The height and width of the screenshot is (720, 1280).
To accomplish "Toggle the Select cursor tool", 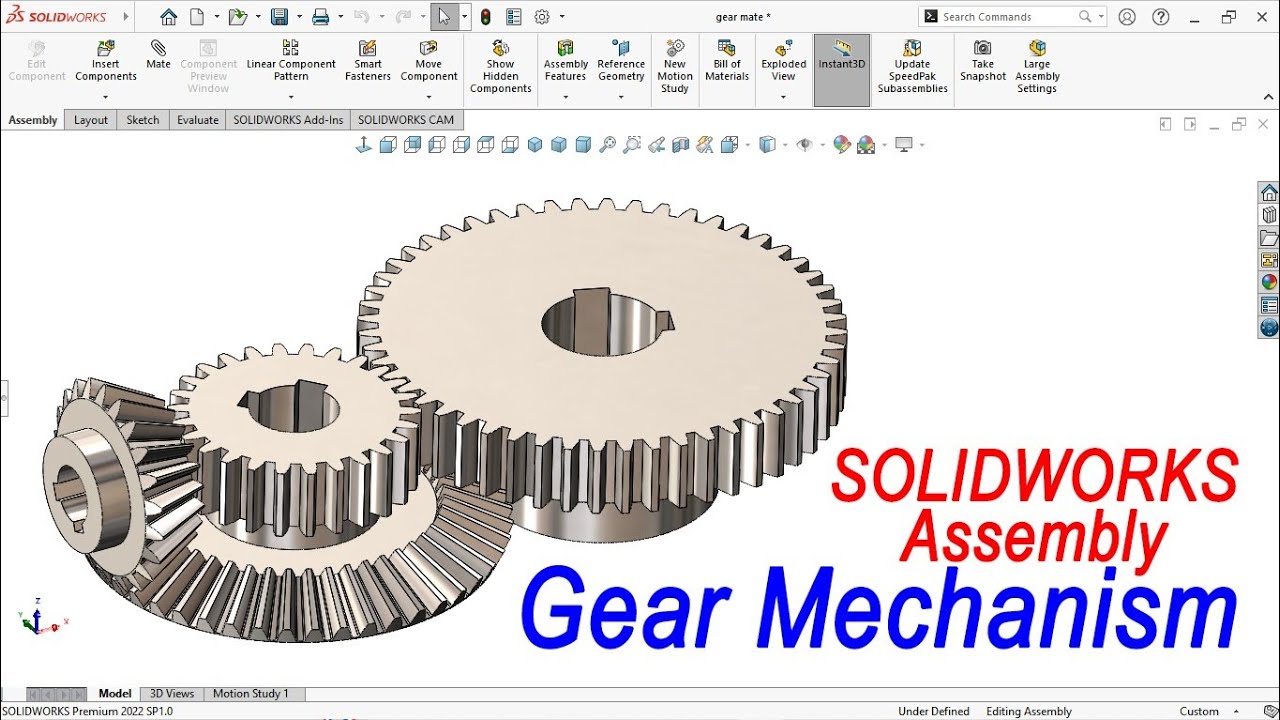I will pyautogui.click(x=444, y=17).
